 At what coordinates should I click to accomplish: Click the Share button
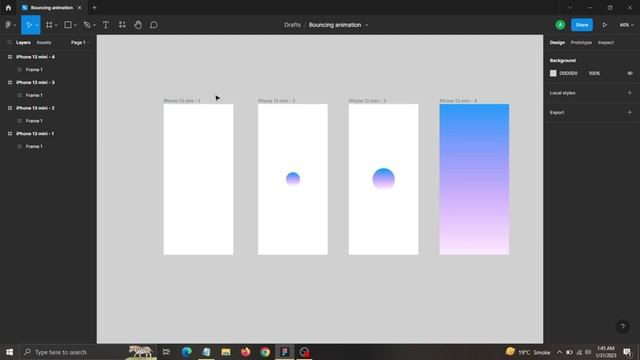pos(582,25)
